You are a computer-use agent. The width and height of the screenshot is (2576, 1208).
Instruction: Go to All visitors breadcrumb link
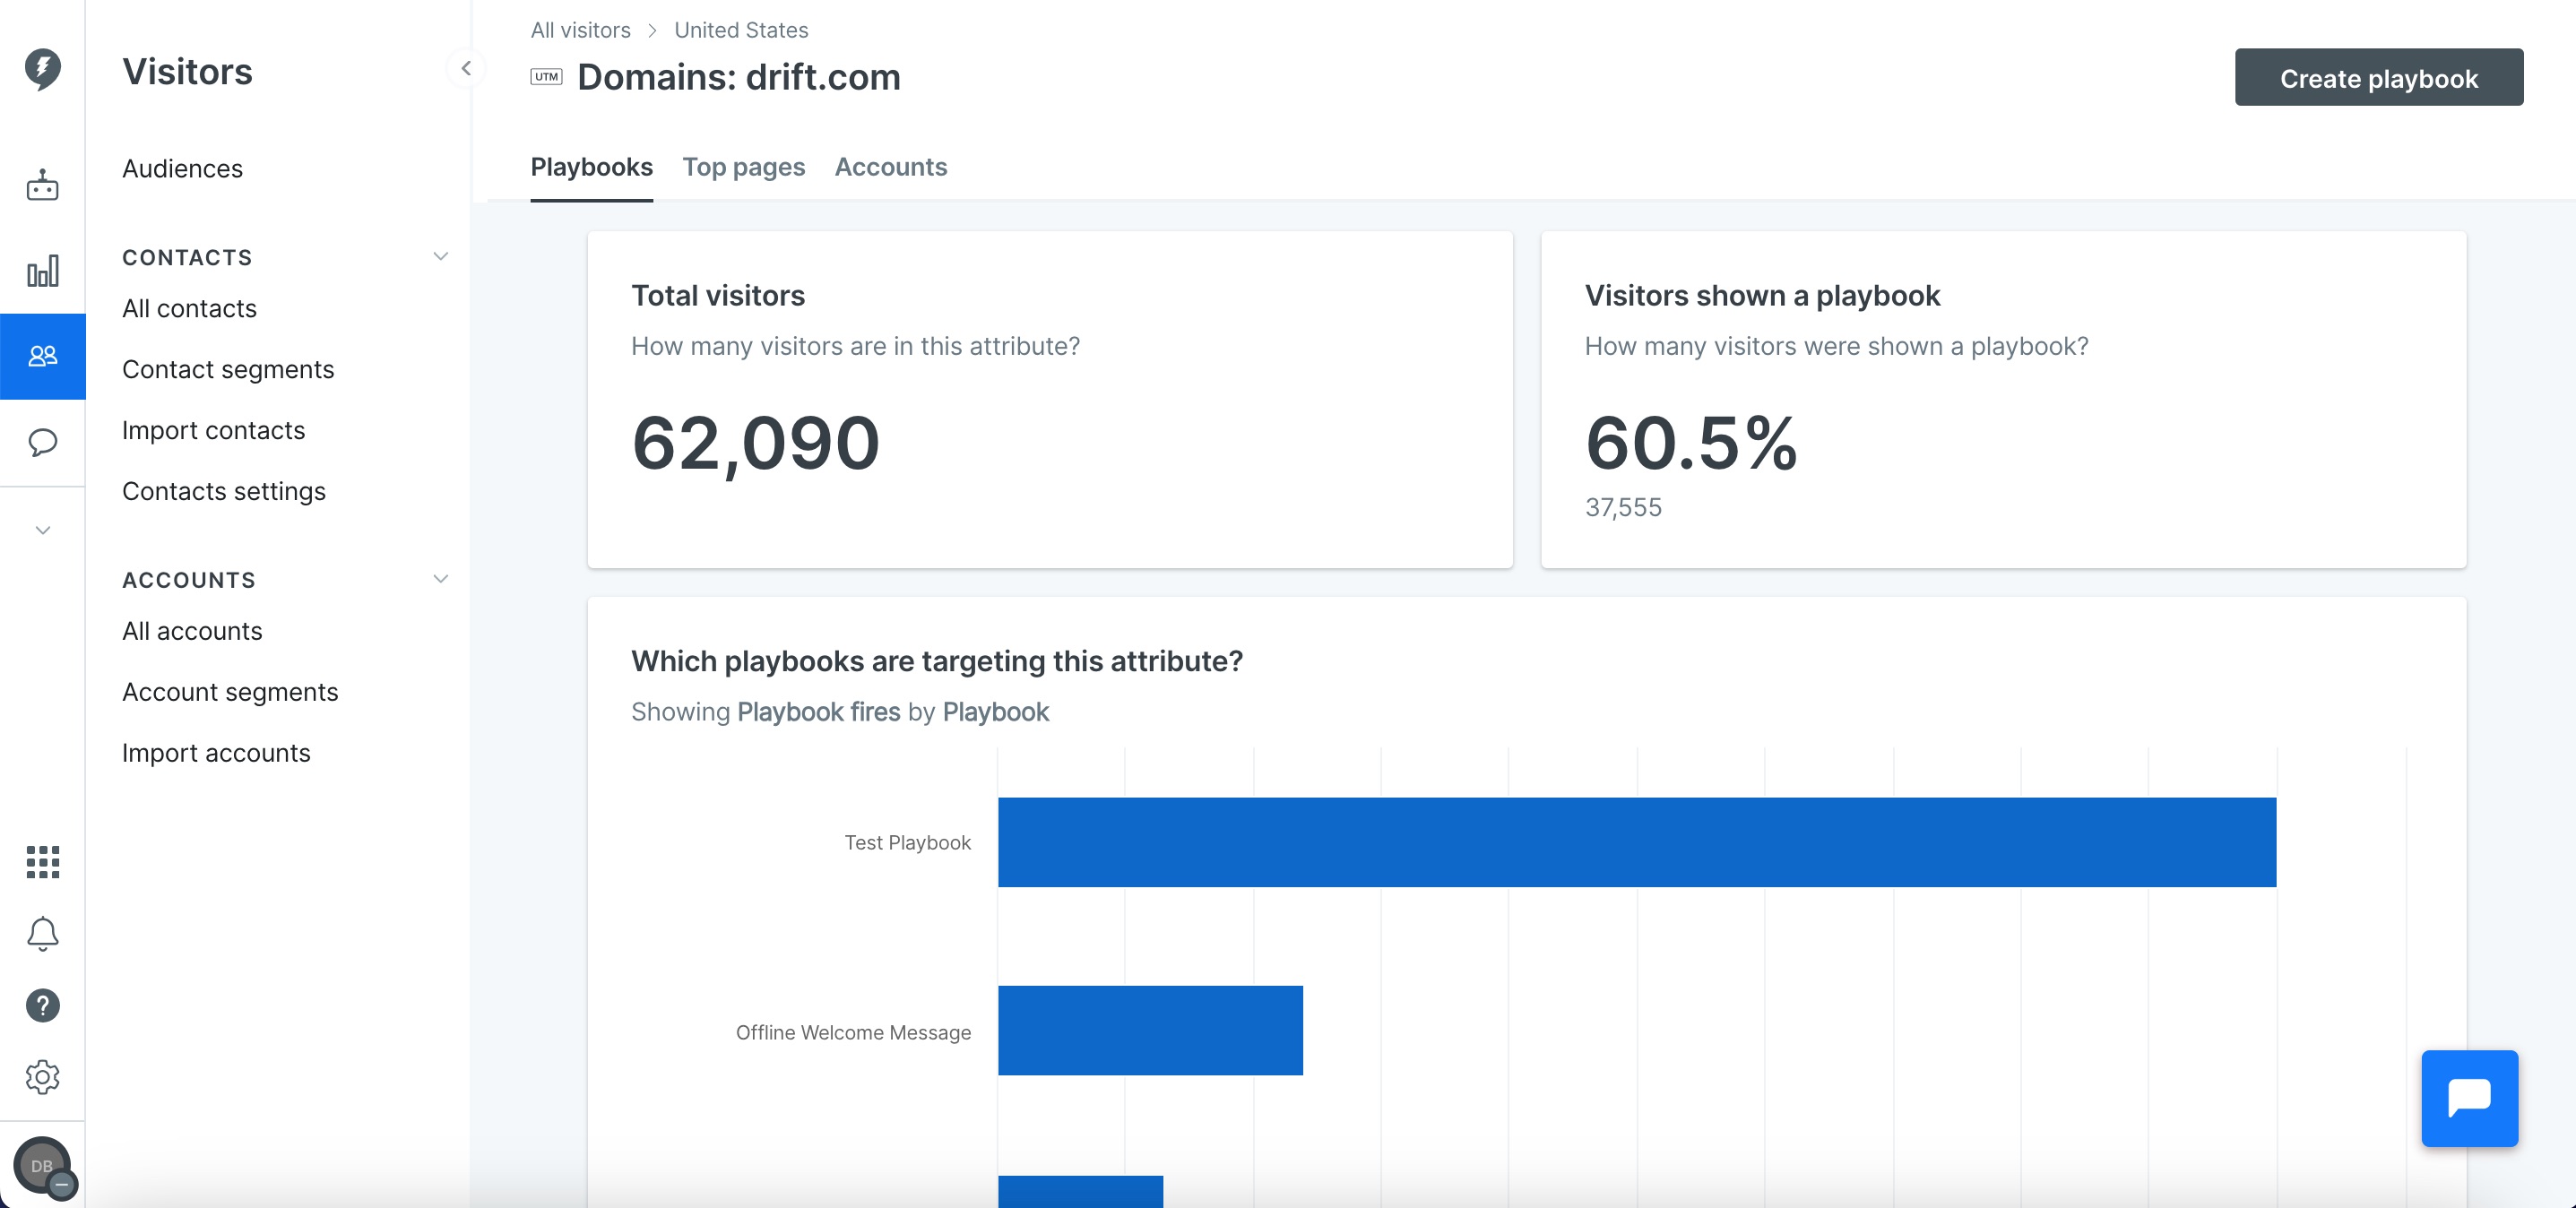[580, 30]
